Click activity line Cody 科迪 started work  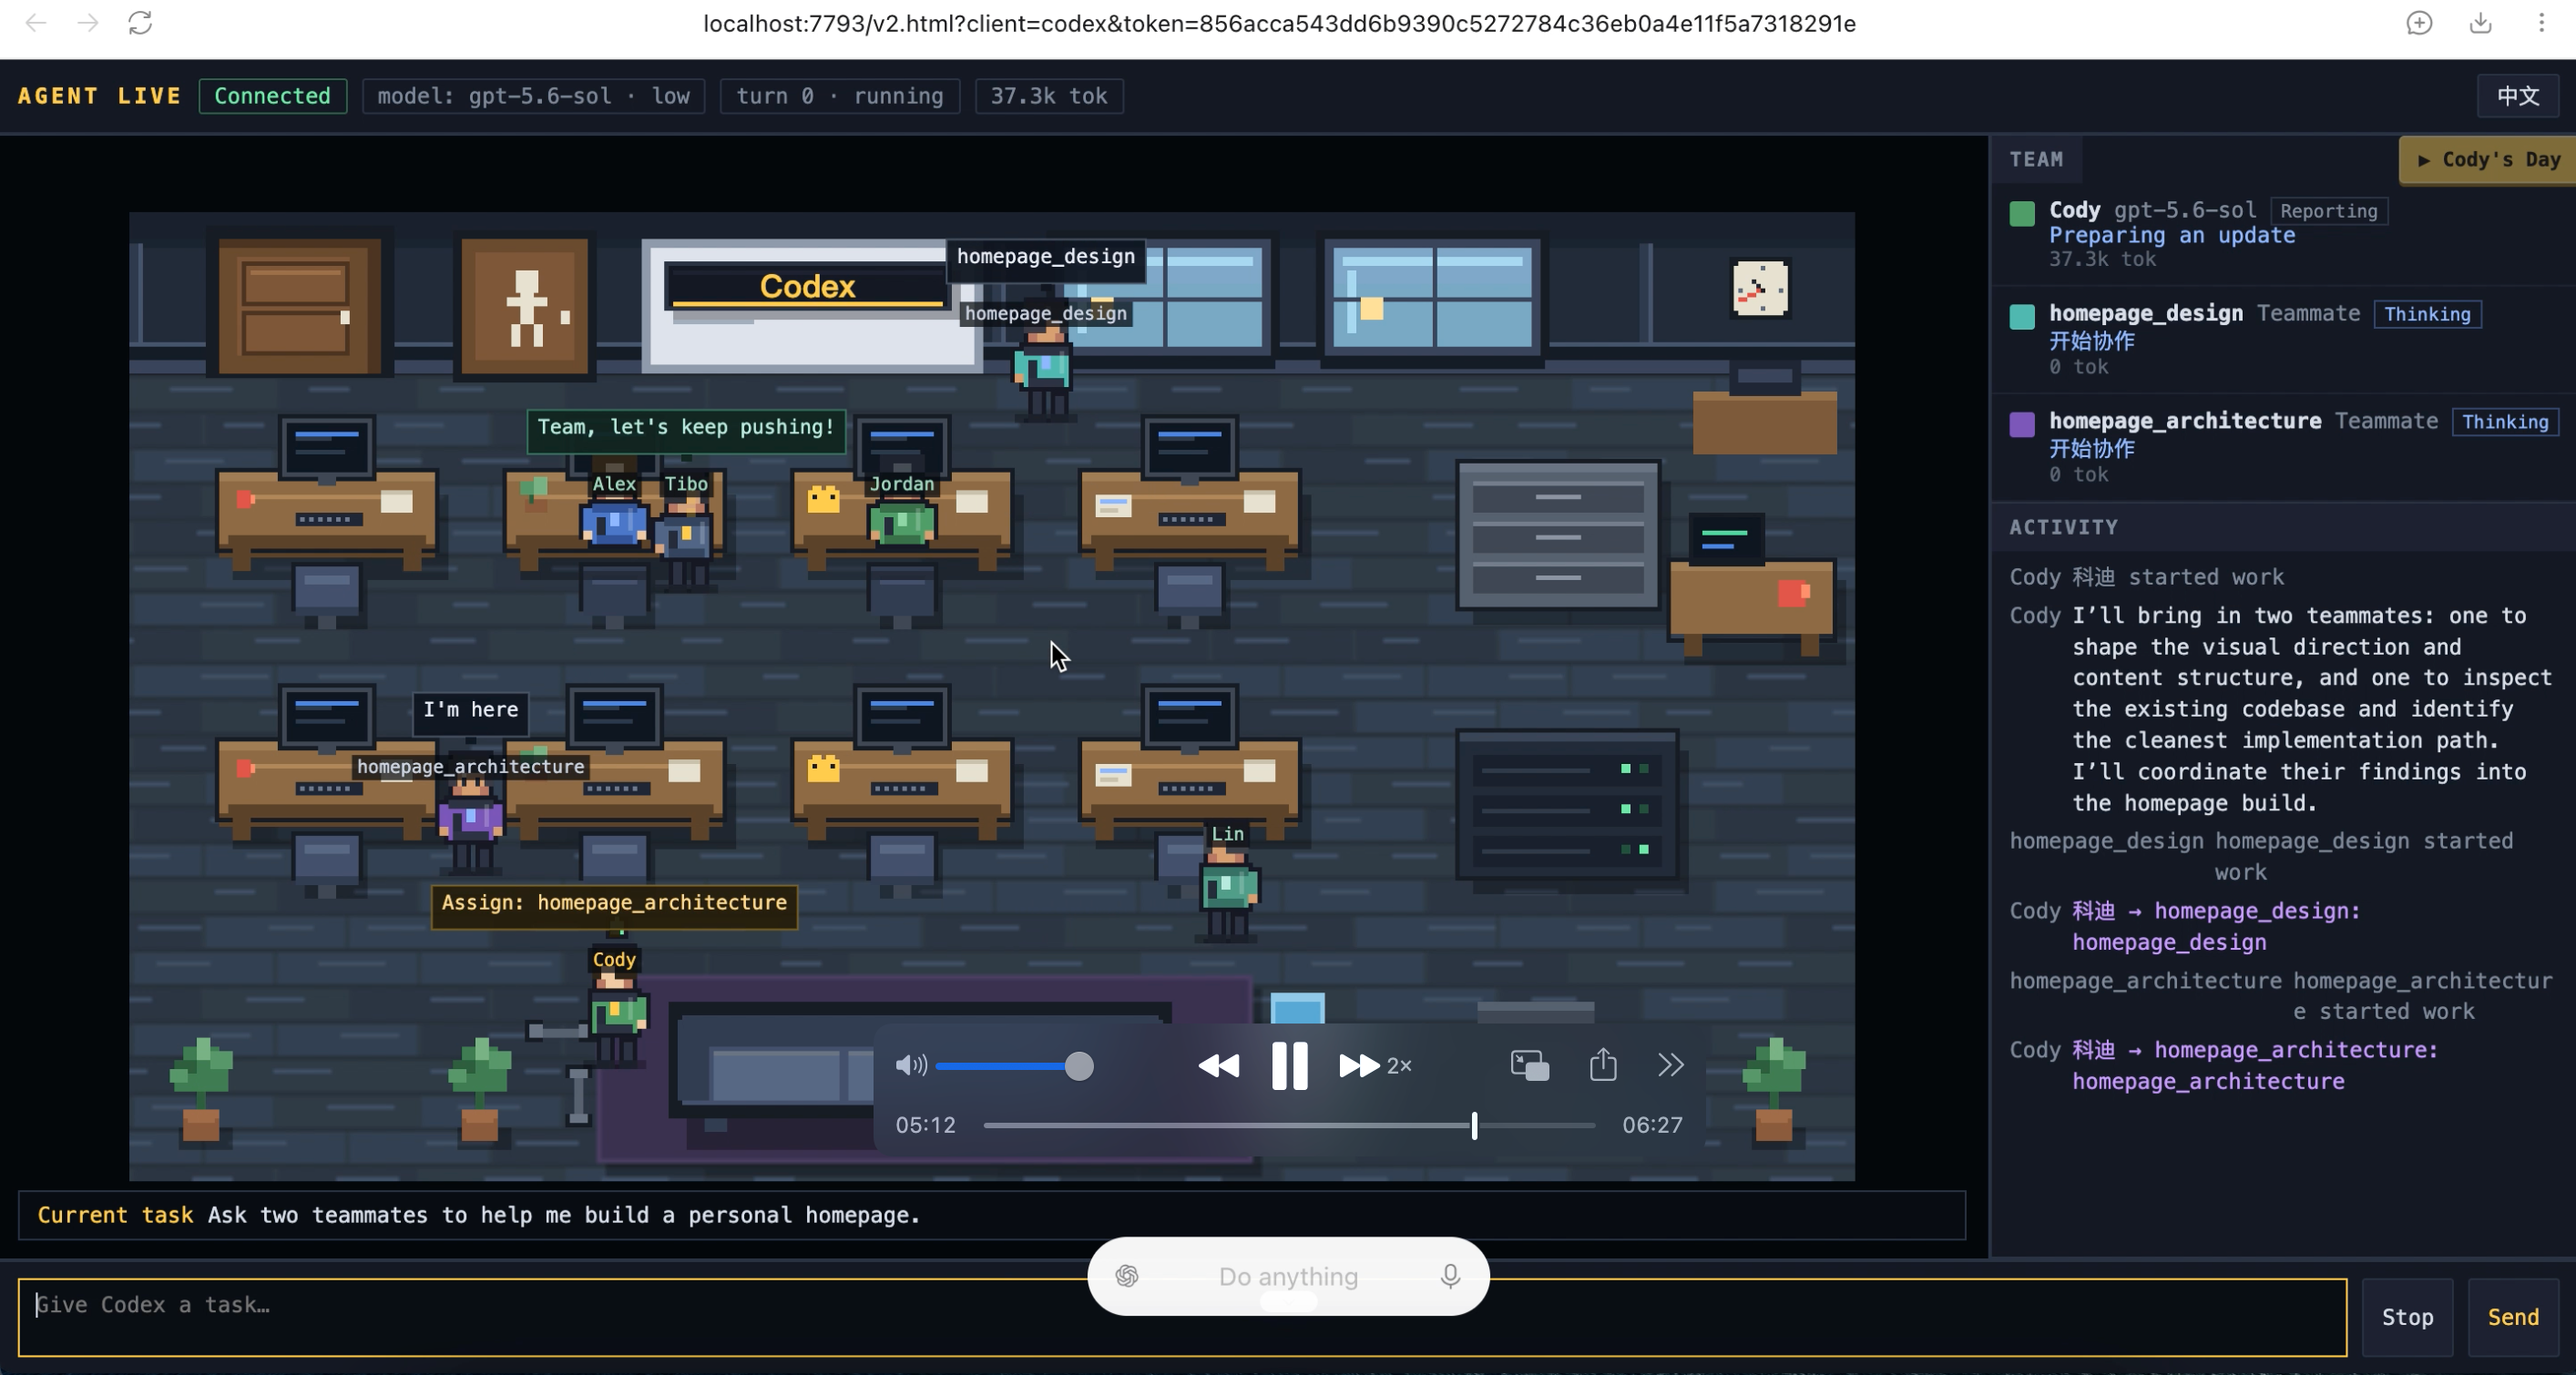(2147, 577)
